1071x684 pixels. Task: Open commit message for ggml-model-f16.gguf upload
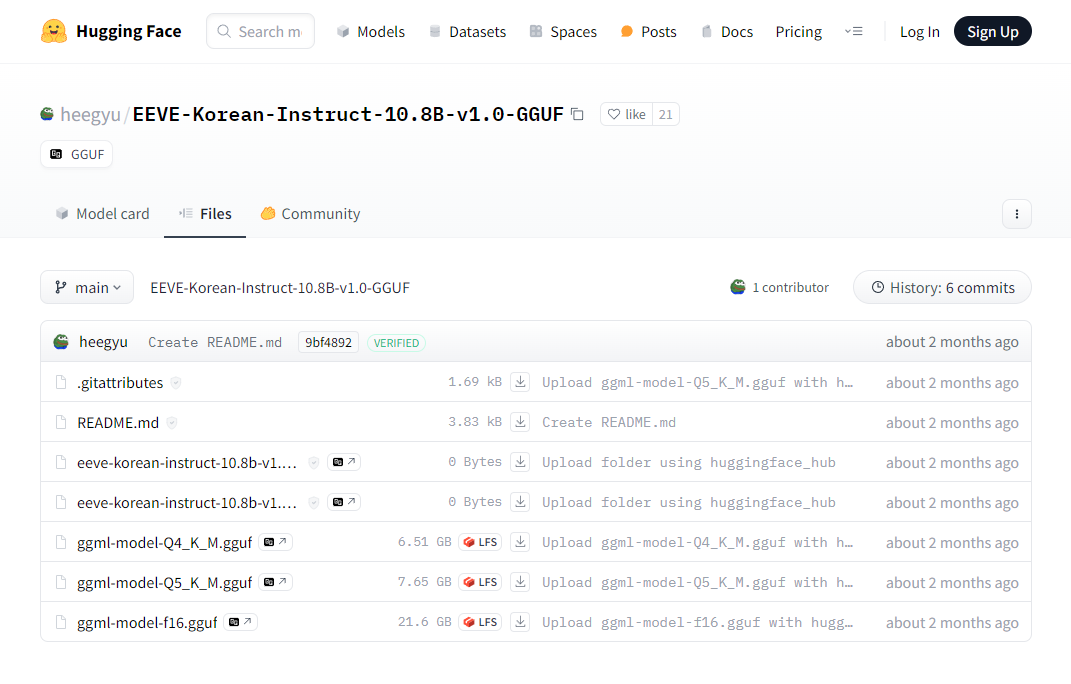point(697,623)
